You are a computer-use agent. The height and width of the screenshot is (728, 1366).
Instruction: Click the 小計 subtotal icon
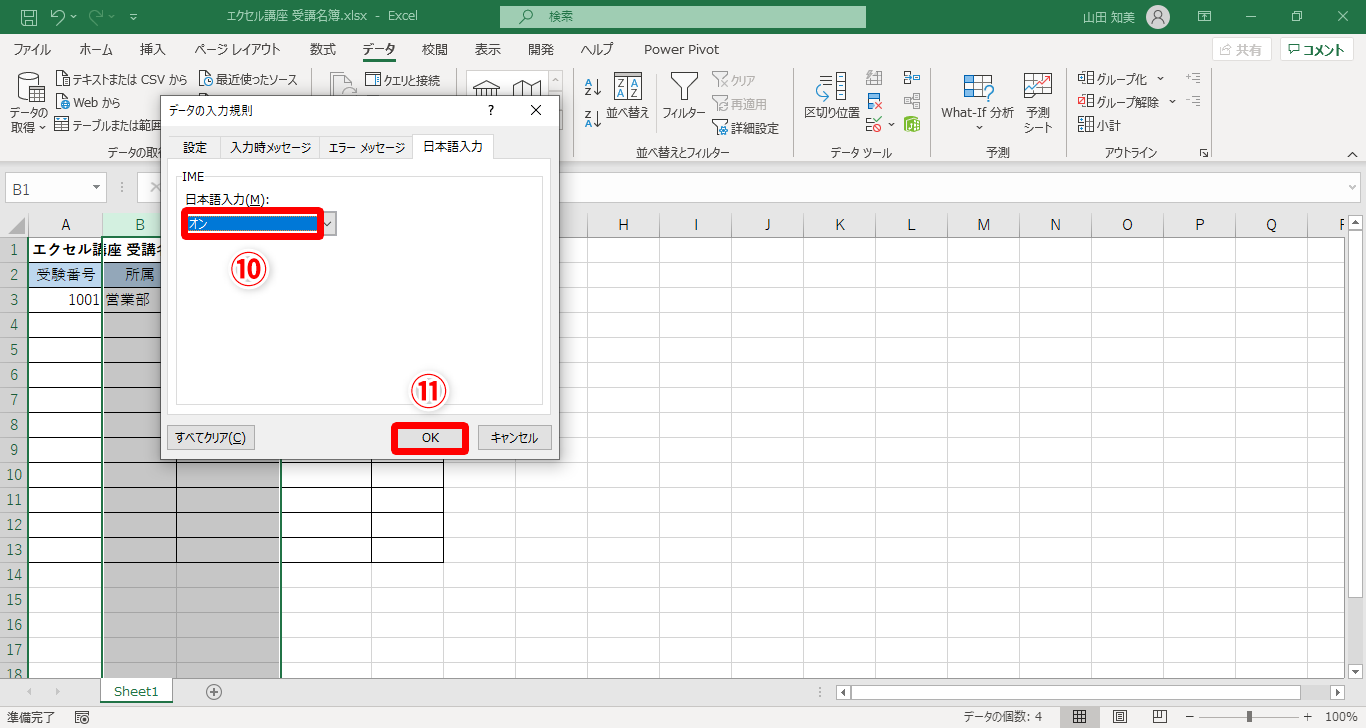[1086, 125]
